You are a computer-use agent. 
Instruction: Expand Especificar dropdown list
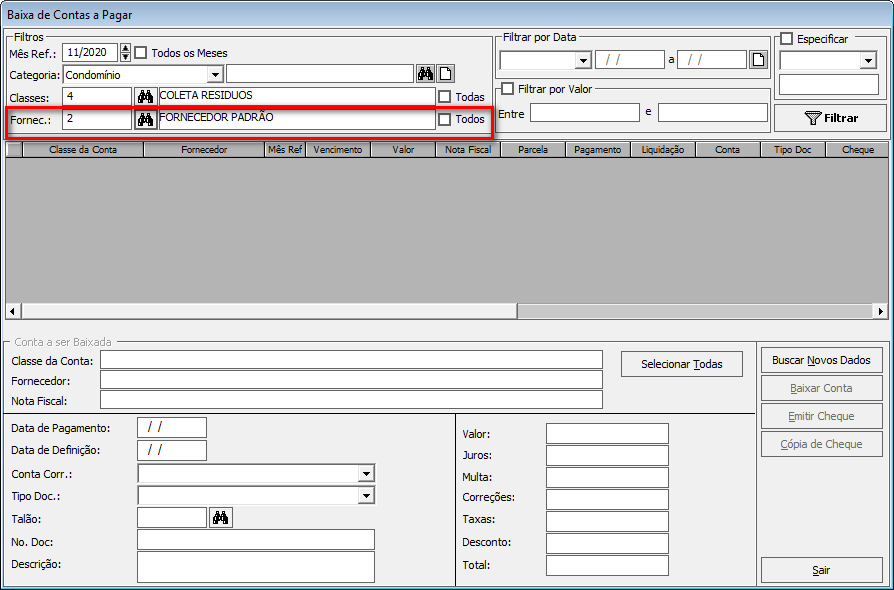868,60
